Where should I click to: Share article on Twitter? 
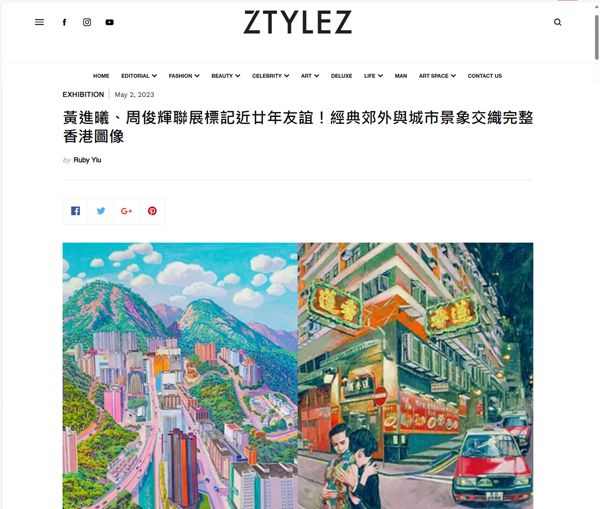click(101, 211)
